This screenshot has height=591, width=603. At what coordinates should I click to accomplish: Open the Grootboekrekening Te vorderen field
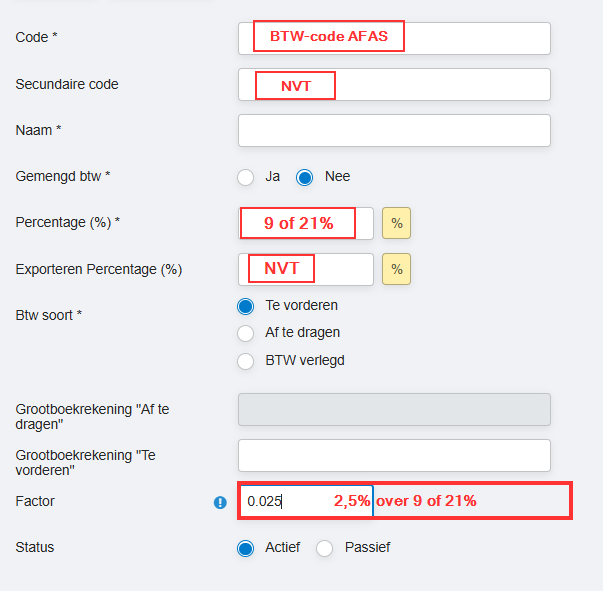coord(394,456)
